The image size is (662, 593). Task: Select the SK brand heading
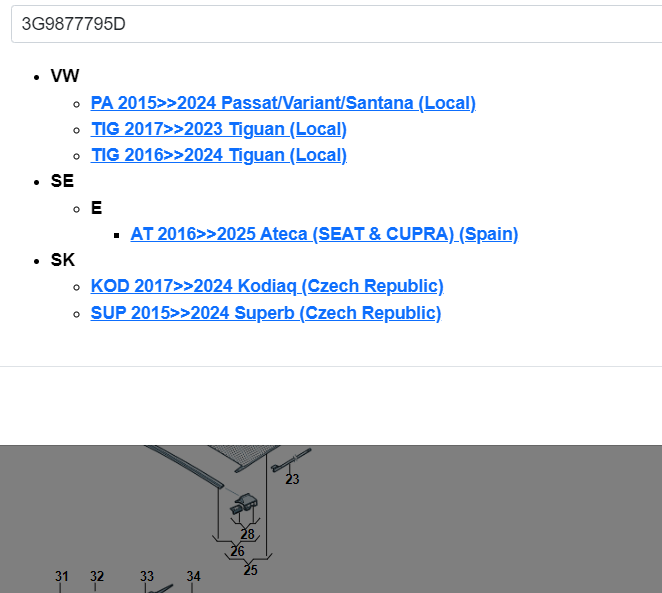click(63, 260)
